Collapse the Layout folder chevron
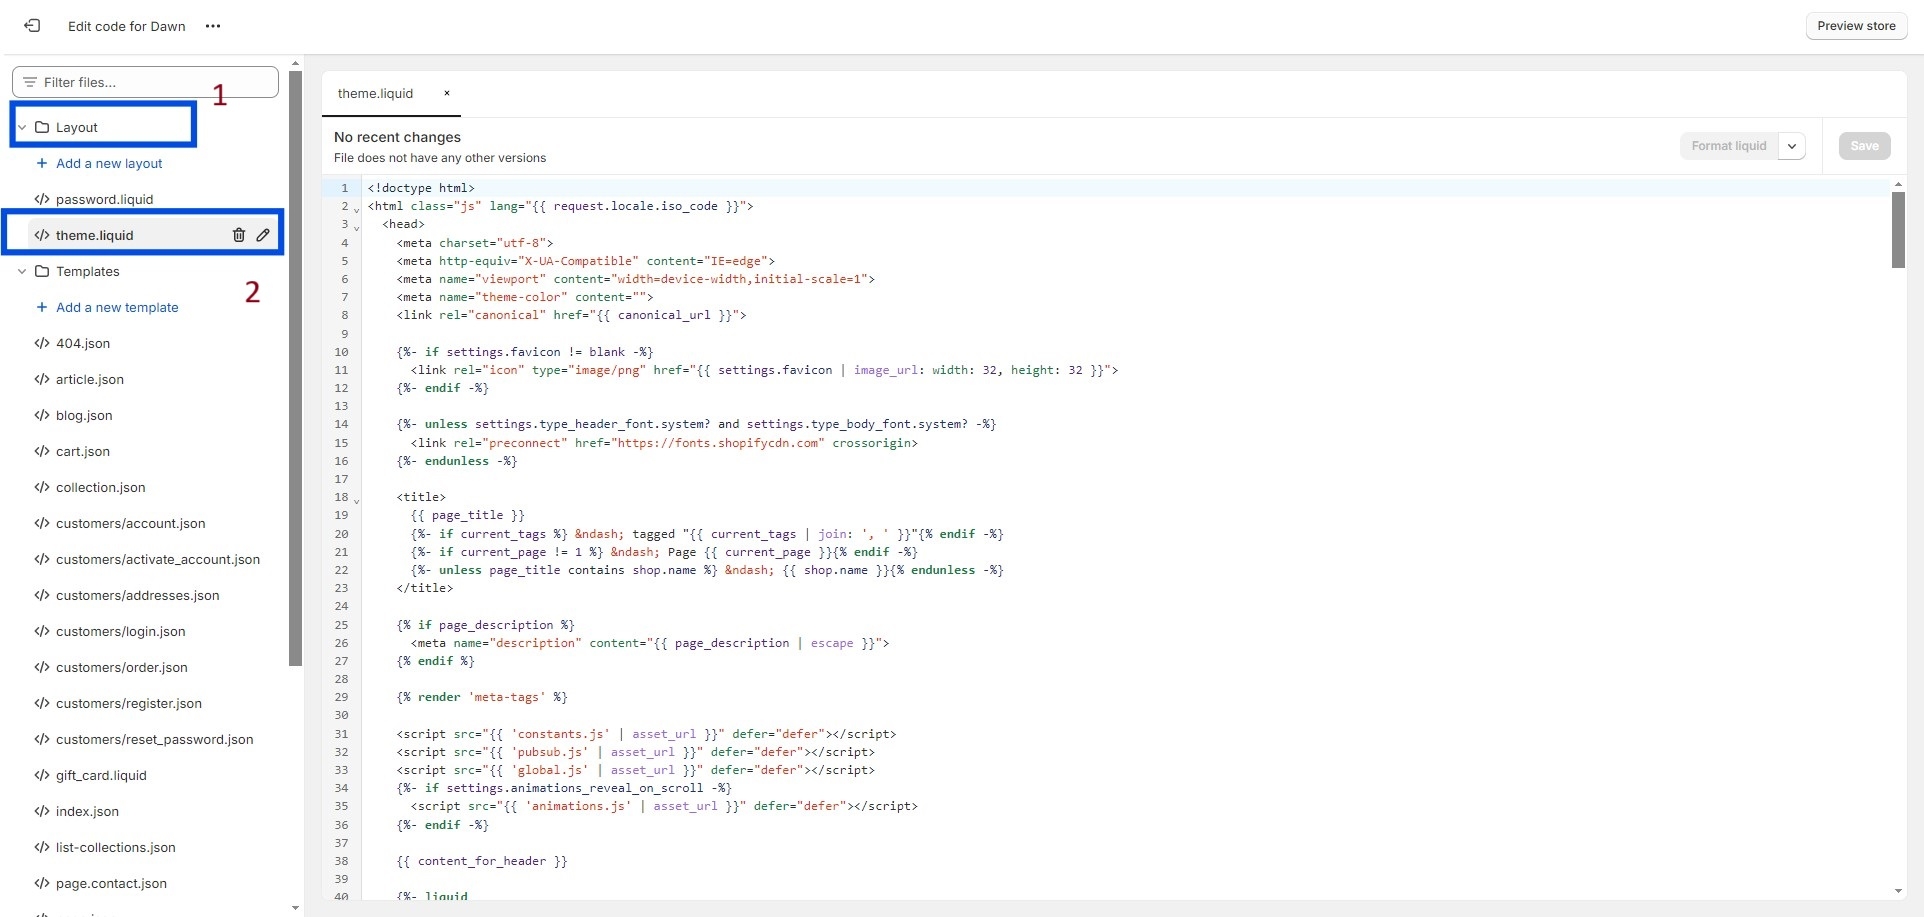The height and width of the screenshot is (917, 1924). point(22,127)
